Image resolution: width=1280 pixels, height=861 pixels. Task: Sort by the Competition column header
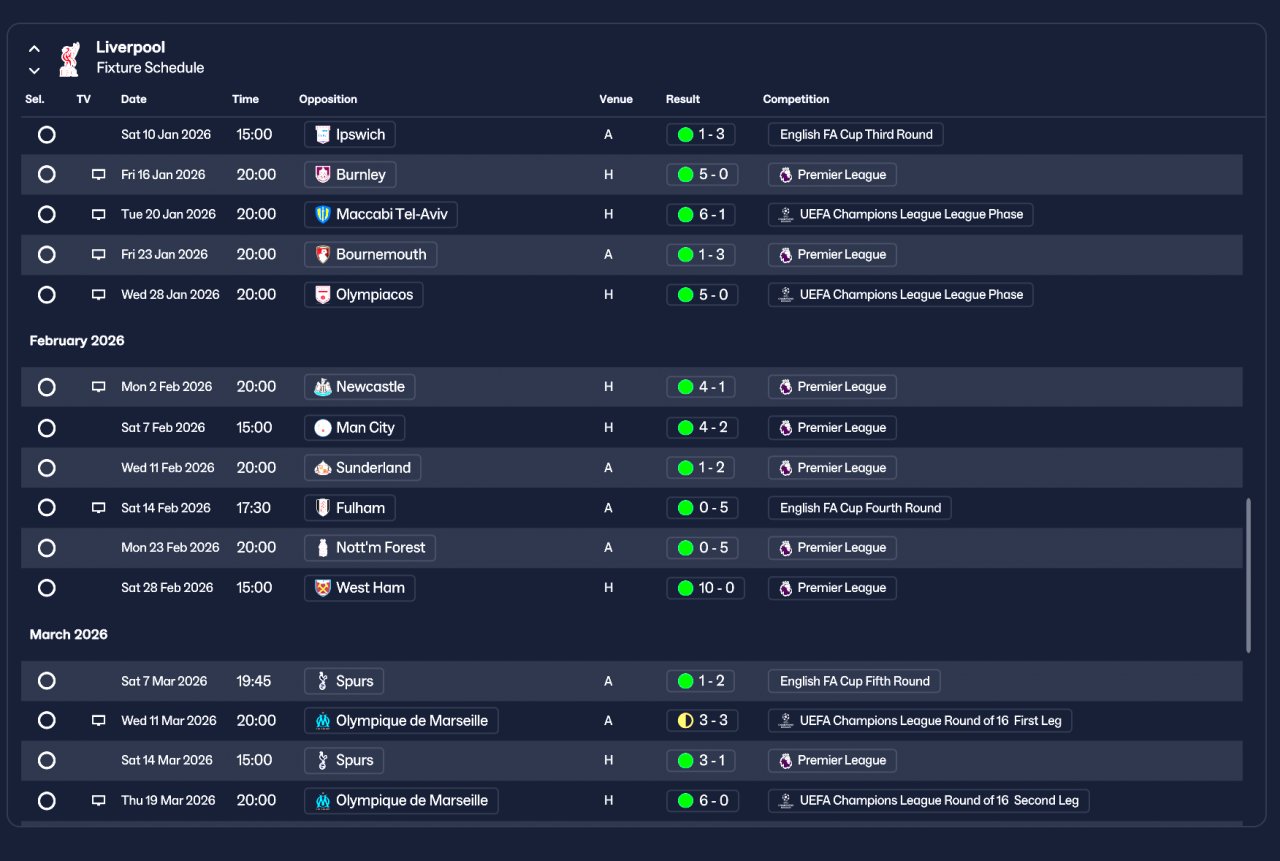(x=796, y=99)
